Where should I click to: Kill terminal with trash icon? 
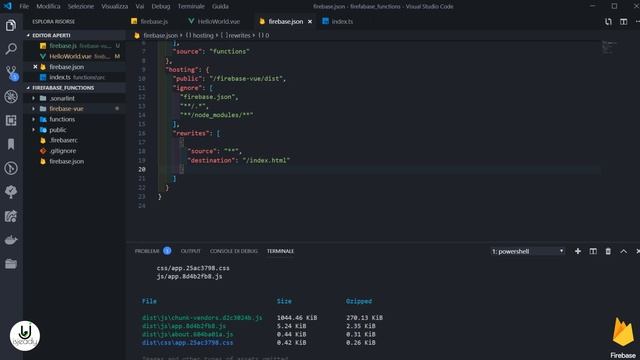pos(608,251)
